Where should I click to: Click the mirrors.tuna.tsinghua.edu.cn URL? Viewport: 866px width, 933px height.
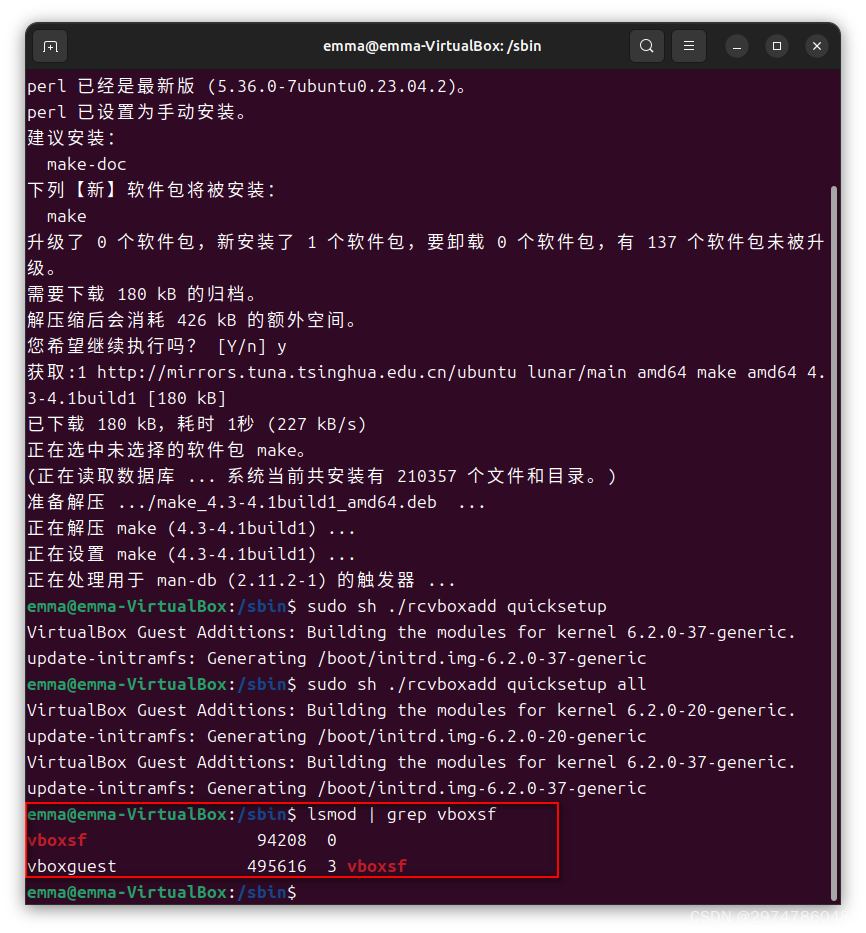click(x=307, y=372)
